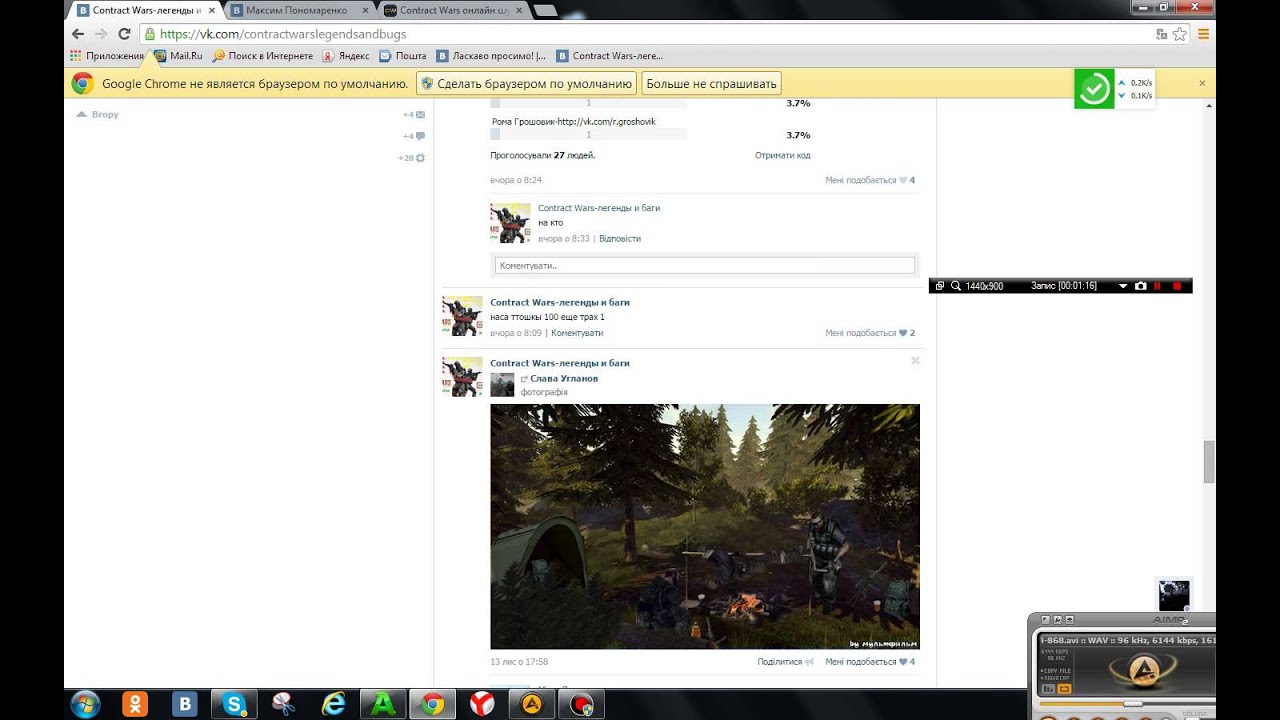The image size is (1280, 720).
Task: Click the address bar URL
Action: tap(283, 34)
